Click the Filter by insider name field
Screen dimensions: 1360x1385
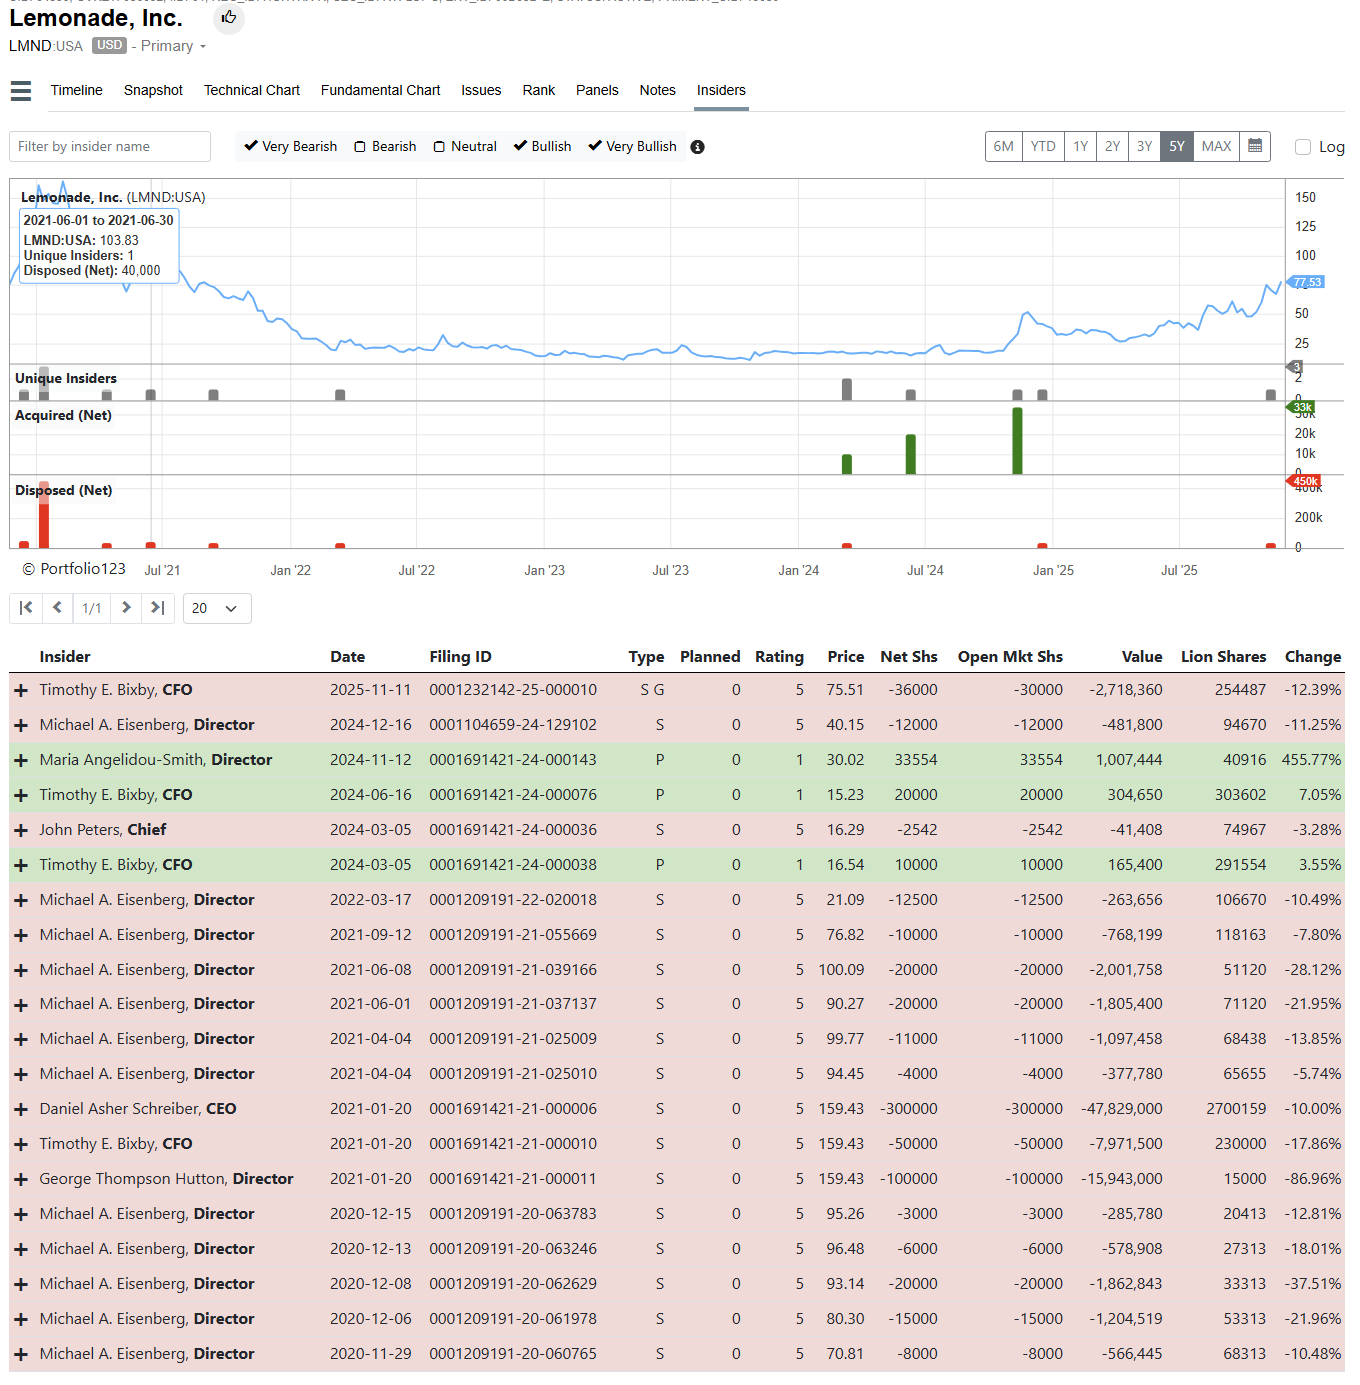pos(110,146)
